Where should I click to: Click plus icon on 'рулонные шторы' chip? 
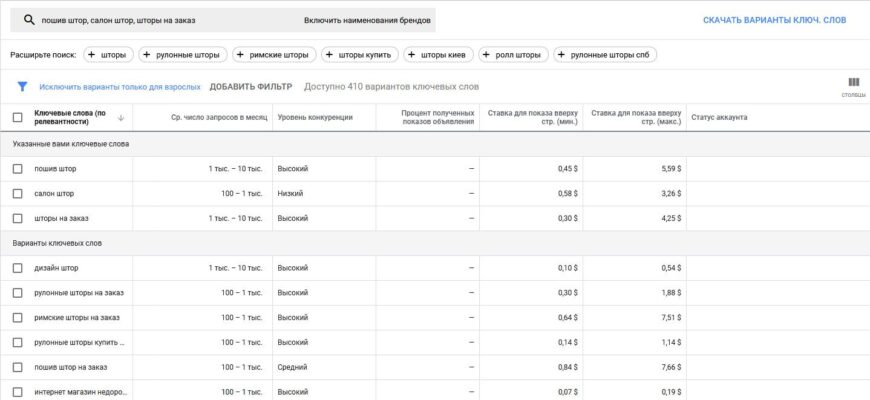pyautogui.click(x=147, y=55)
